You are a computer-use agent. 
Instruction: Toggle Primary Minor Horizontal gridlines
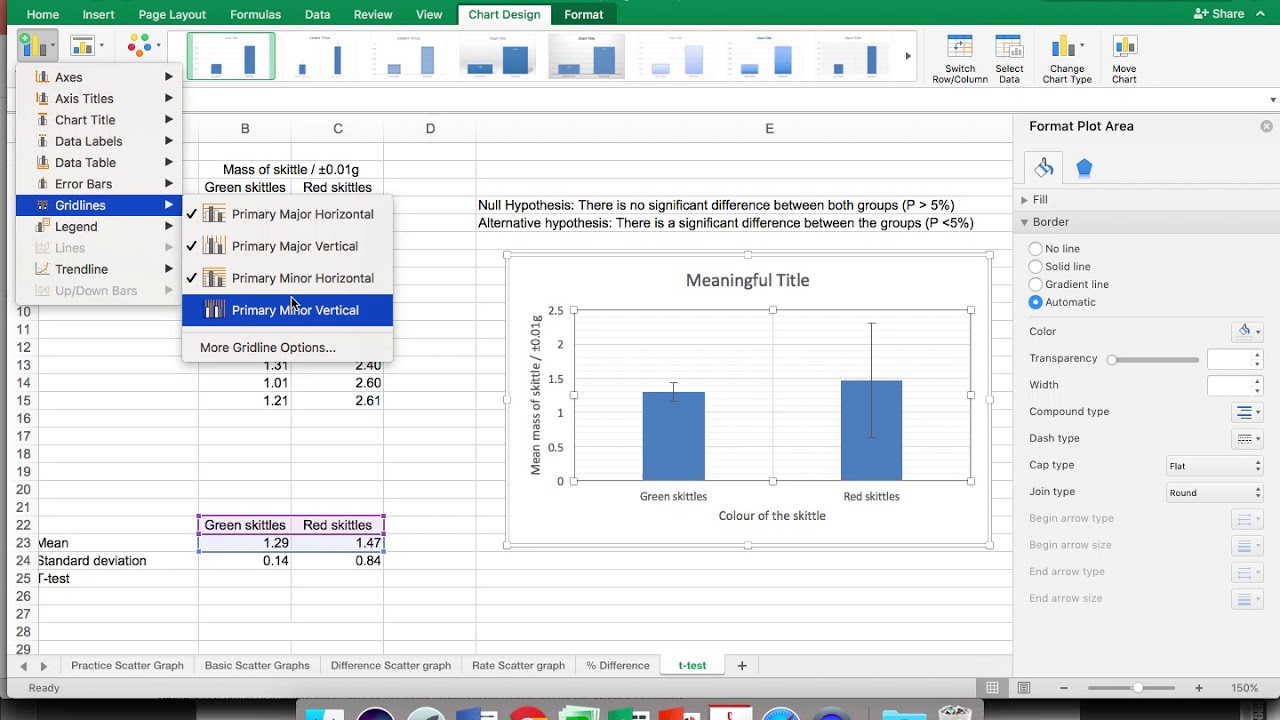point(288,278)
